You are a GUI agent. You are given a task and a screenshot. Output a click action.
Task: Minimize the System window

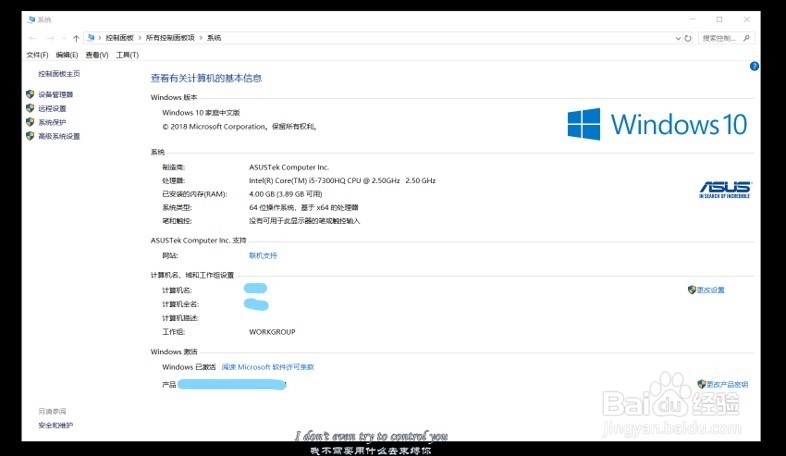(x=693, y=20)
